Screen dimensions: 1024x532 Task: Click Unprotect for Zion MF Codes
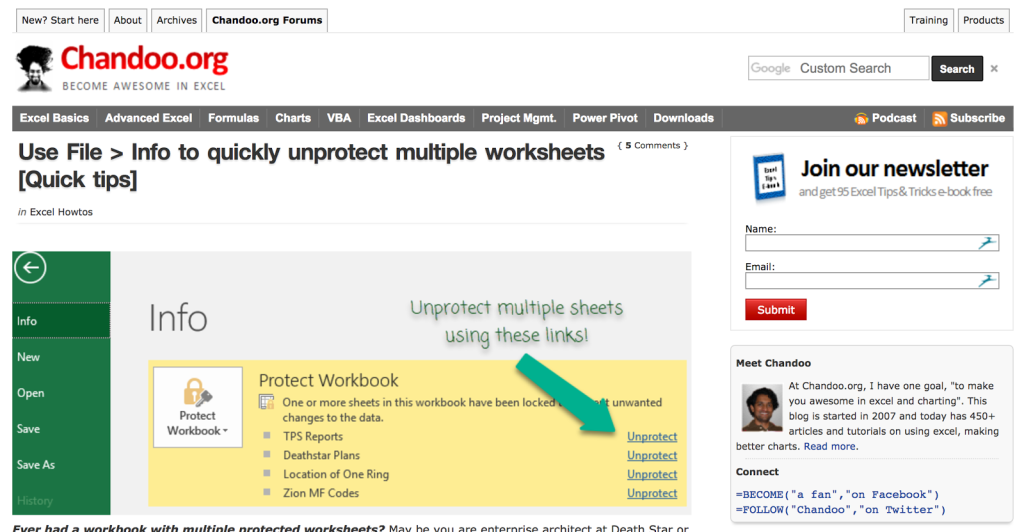[x=652, y=493]
